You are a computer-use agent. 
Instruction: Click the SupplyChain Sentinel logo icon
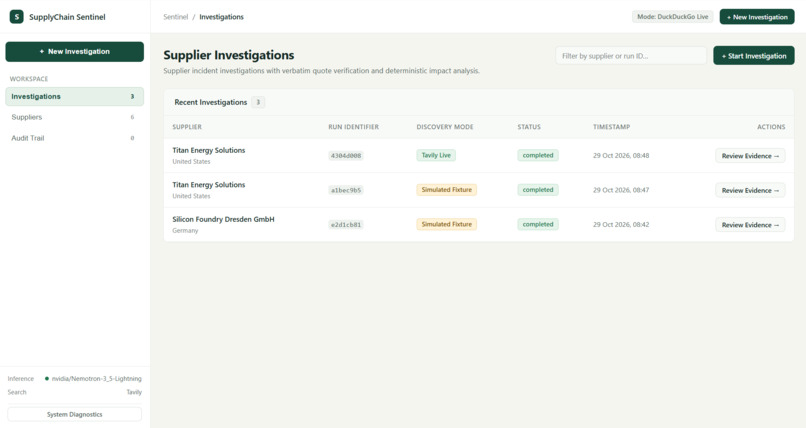tap(16, 16)
